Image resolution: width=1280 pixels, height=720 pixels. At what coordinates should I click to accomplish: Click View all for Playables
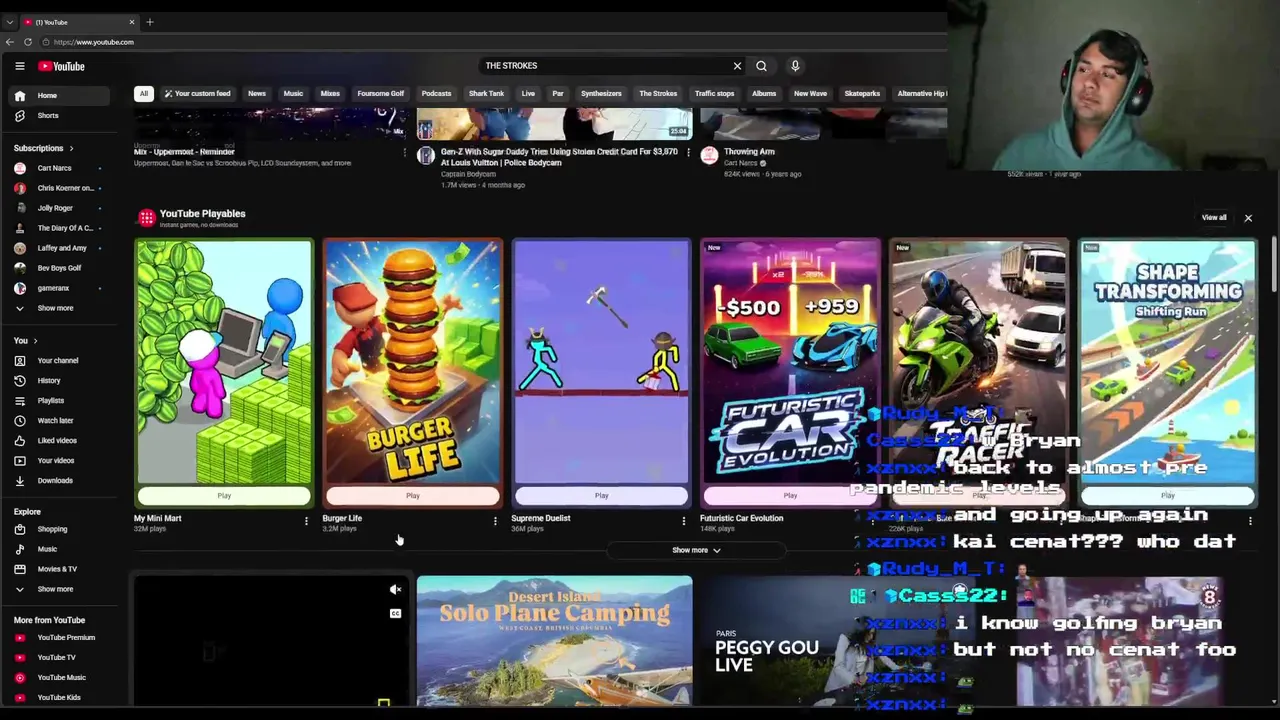1214,217
